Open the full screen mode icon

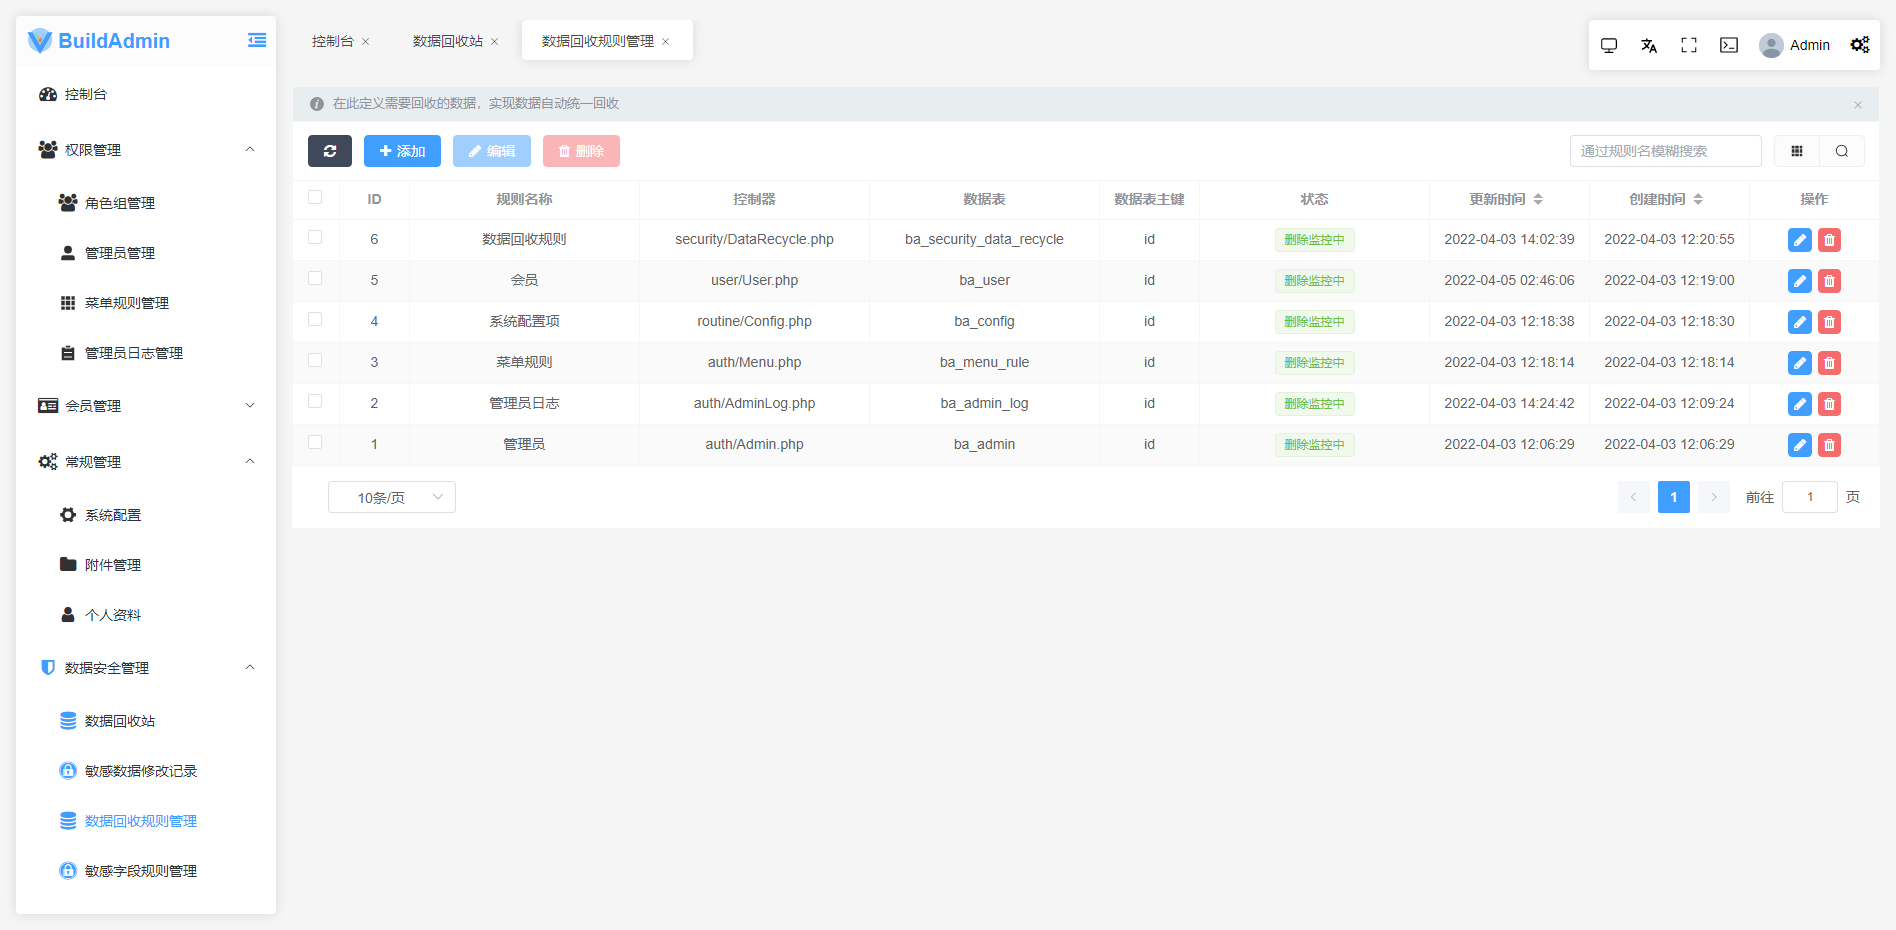point(1689,45)
